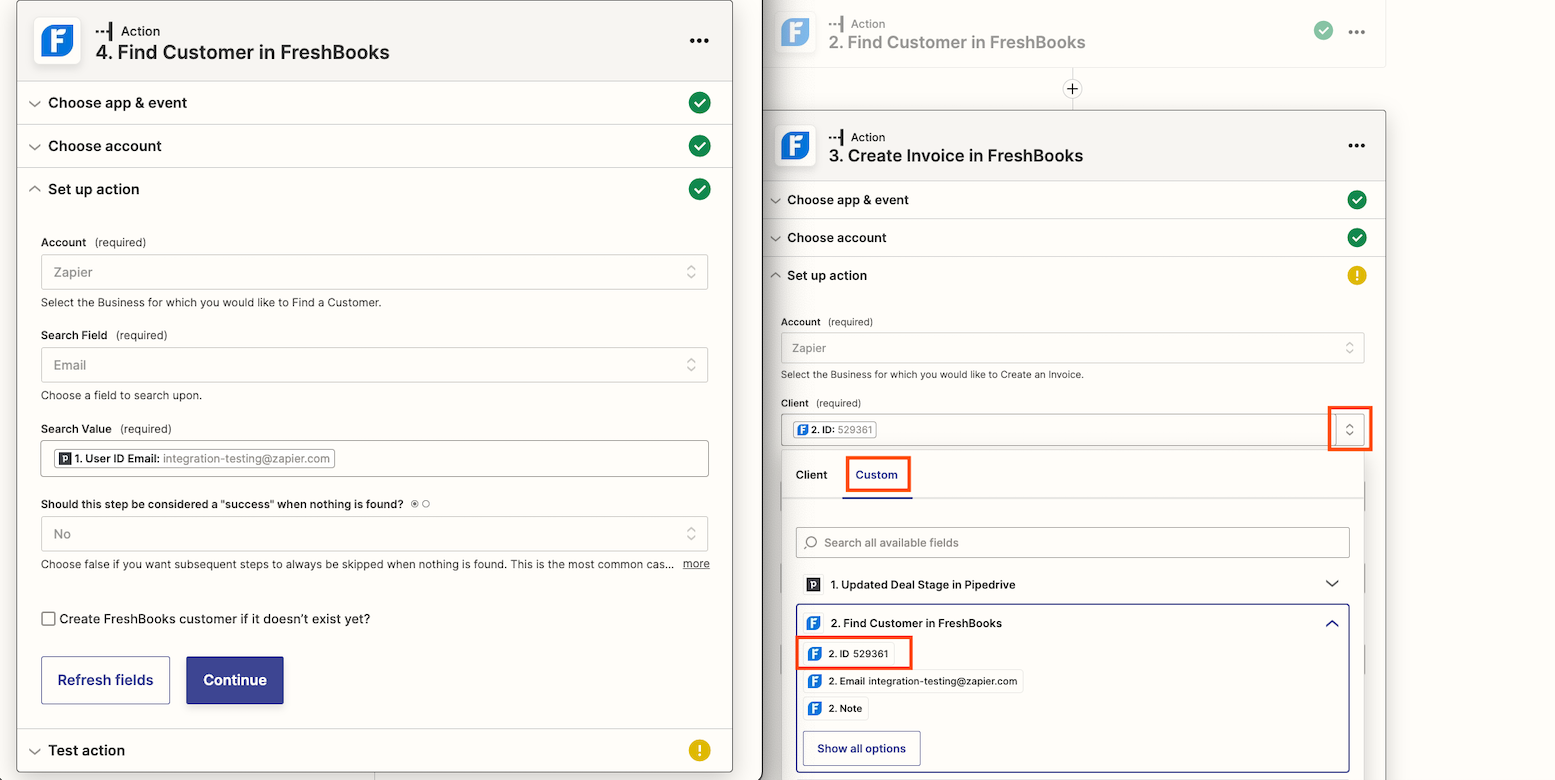The width and height of the screenshot is (1555, 780).
Task: Click green check beside step 3 Choose account
Action: point(1356,238)
